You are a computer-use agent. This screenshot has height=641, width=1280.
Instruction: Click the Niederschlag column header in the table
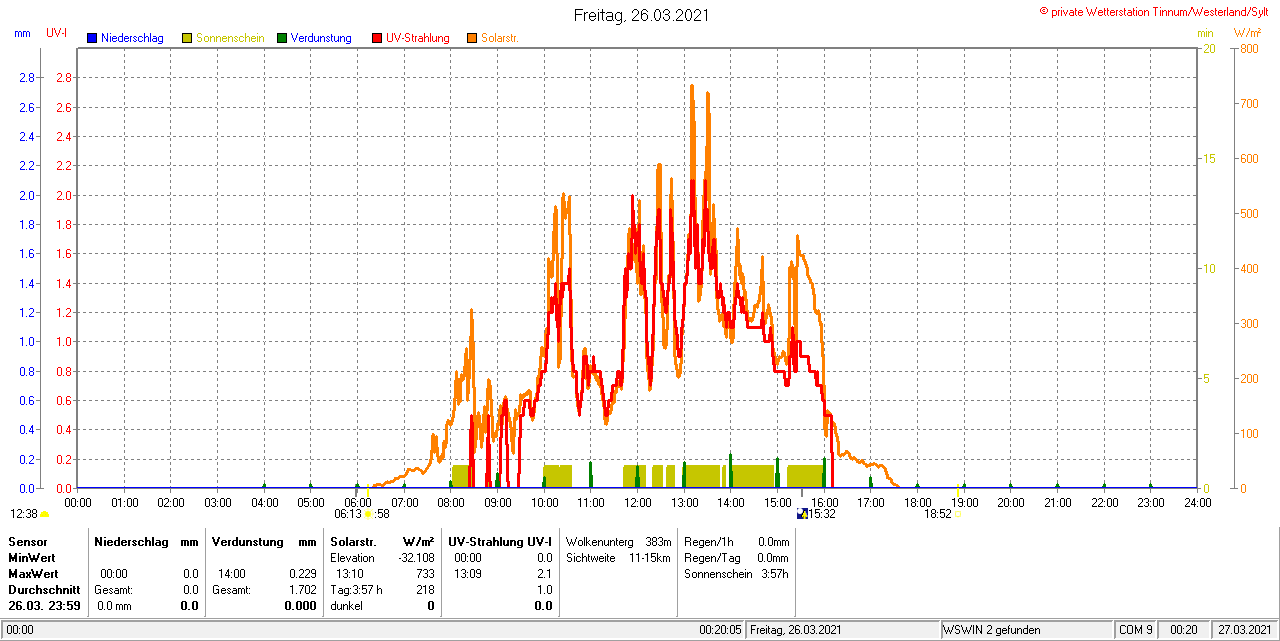coord(129,541)
